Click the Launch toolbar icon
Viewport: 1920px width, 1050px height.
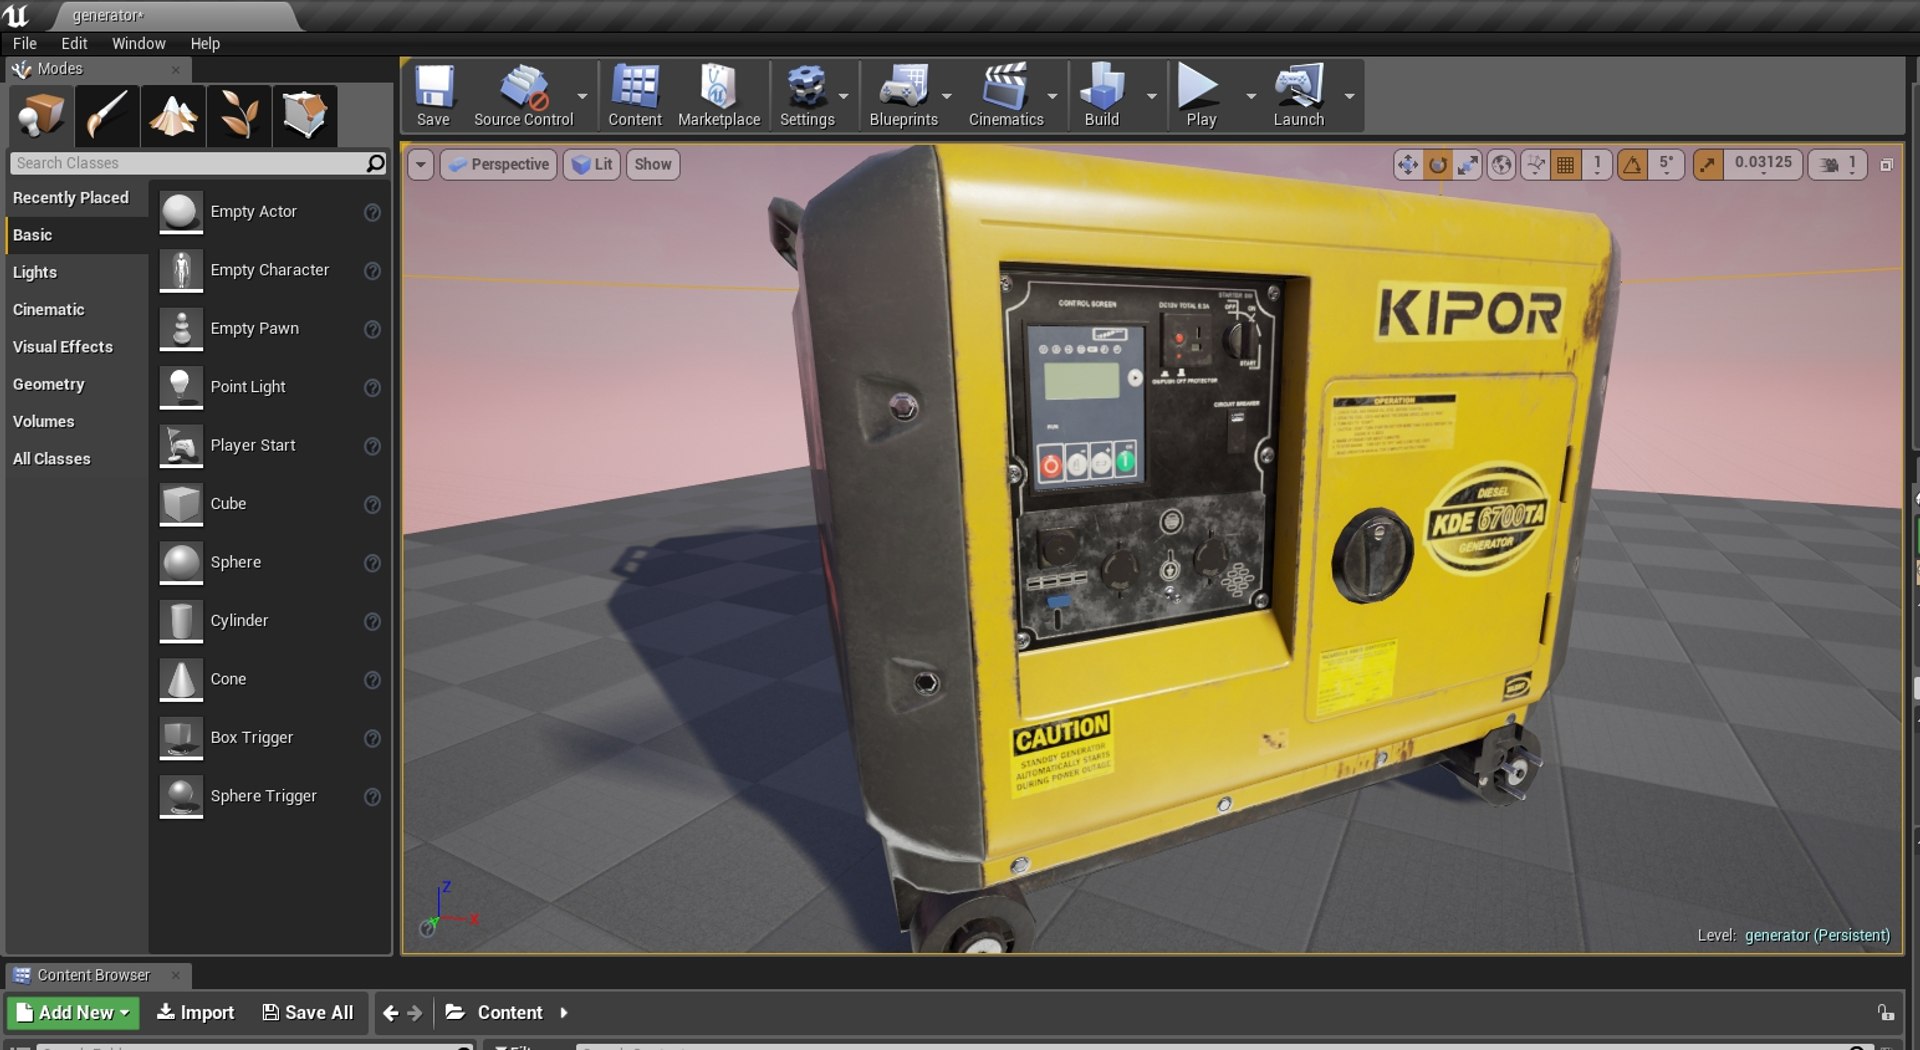[1298, 96]
